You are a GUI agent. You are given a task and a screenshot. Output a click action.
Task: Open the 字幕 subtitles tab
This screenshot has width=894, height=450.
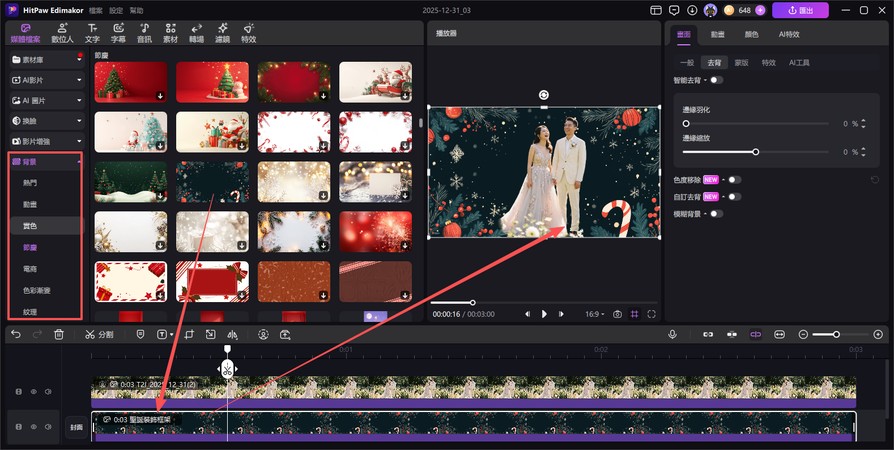tap(118, 33)
